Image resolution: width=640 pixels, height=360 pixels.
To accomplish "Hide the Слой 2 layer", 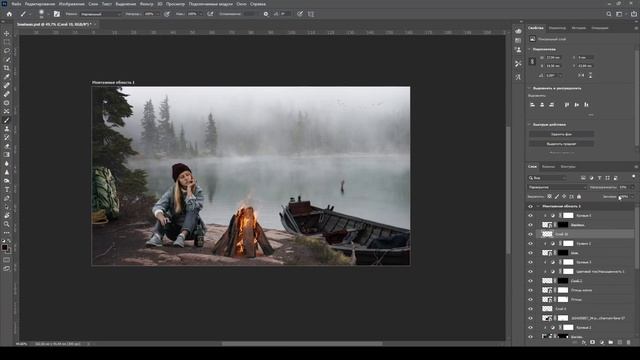I will [x=530, y=281].
